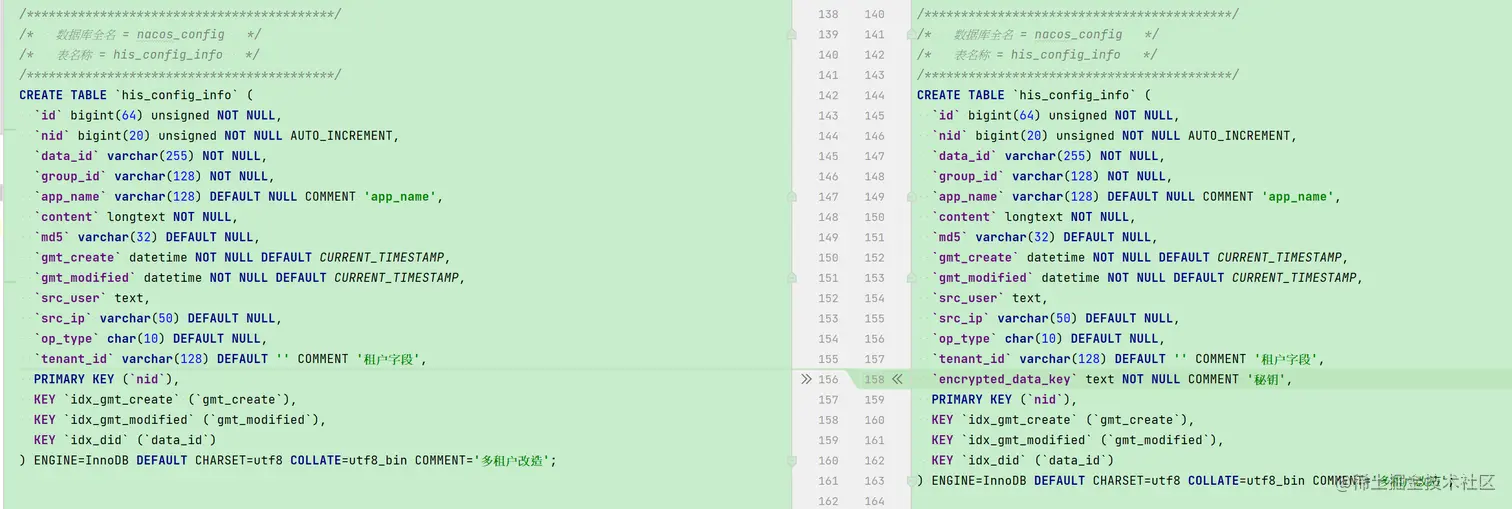Click 'app_name' comment string in right pane
The image size is (1512, 509).
(x=1297, y=196)
